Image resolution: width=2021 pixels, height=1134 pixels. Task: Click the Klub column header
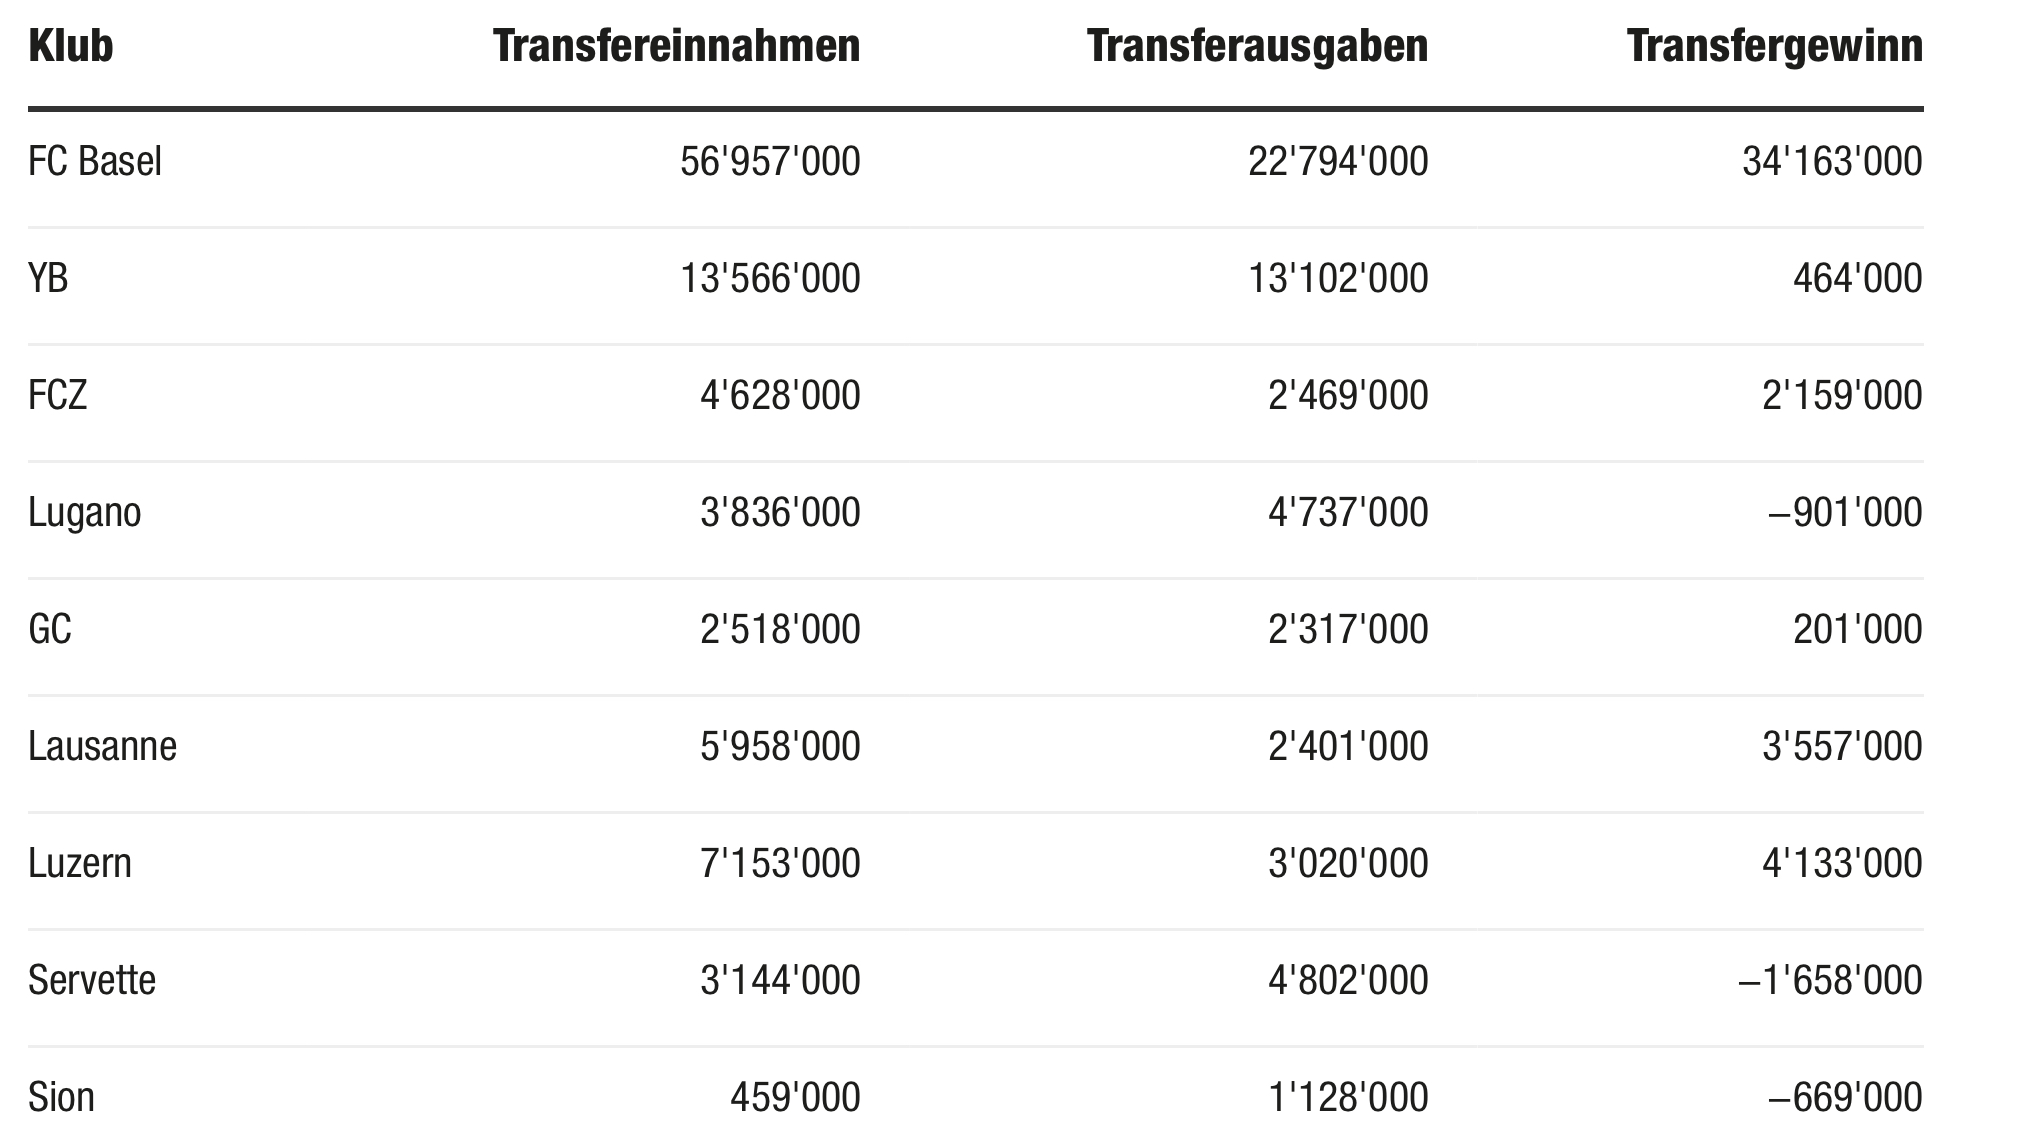71,46
